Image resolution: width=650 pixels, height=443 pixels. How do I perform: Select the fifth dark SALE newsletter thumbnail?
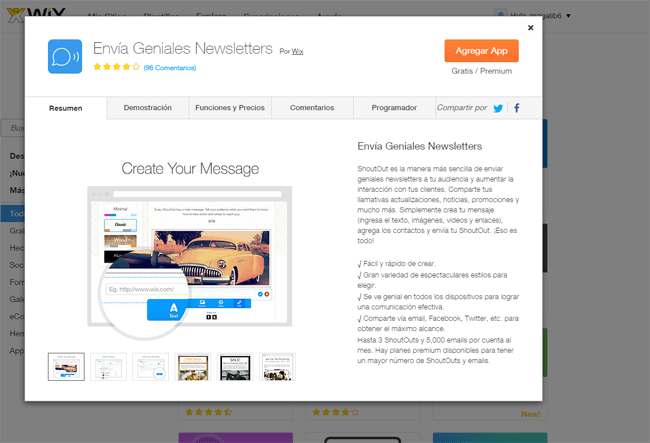pos(235,367)
